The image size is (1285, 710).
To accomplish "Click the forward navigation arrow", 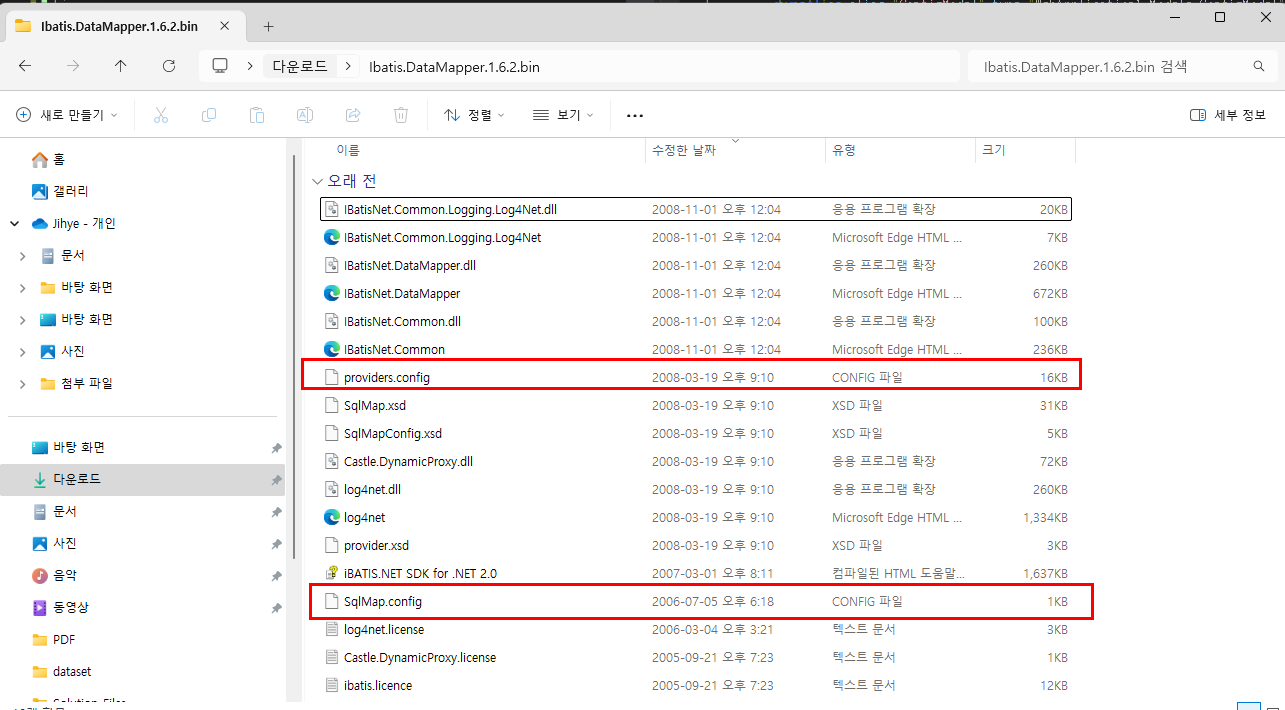I will [x=73, y=66].
